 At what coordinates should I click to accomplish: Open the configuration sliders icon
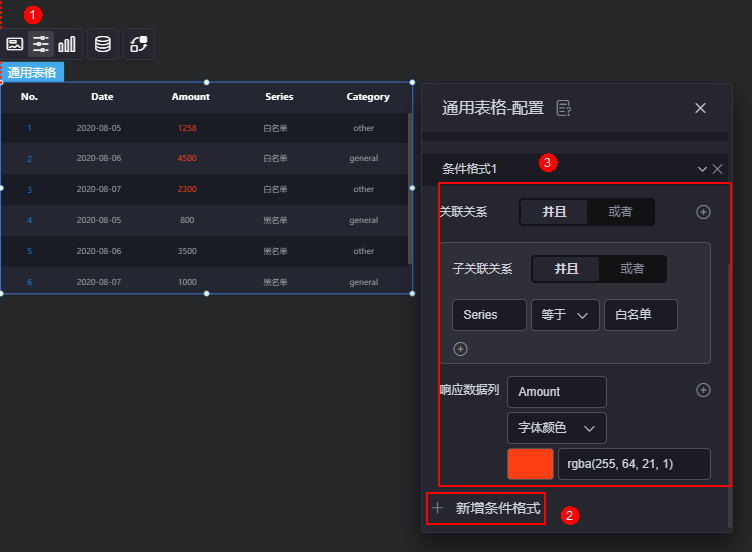[x=41, y=44]
